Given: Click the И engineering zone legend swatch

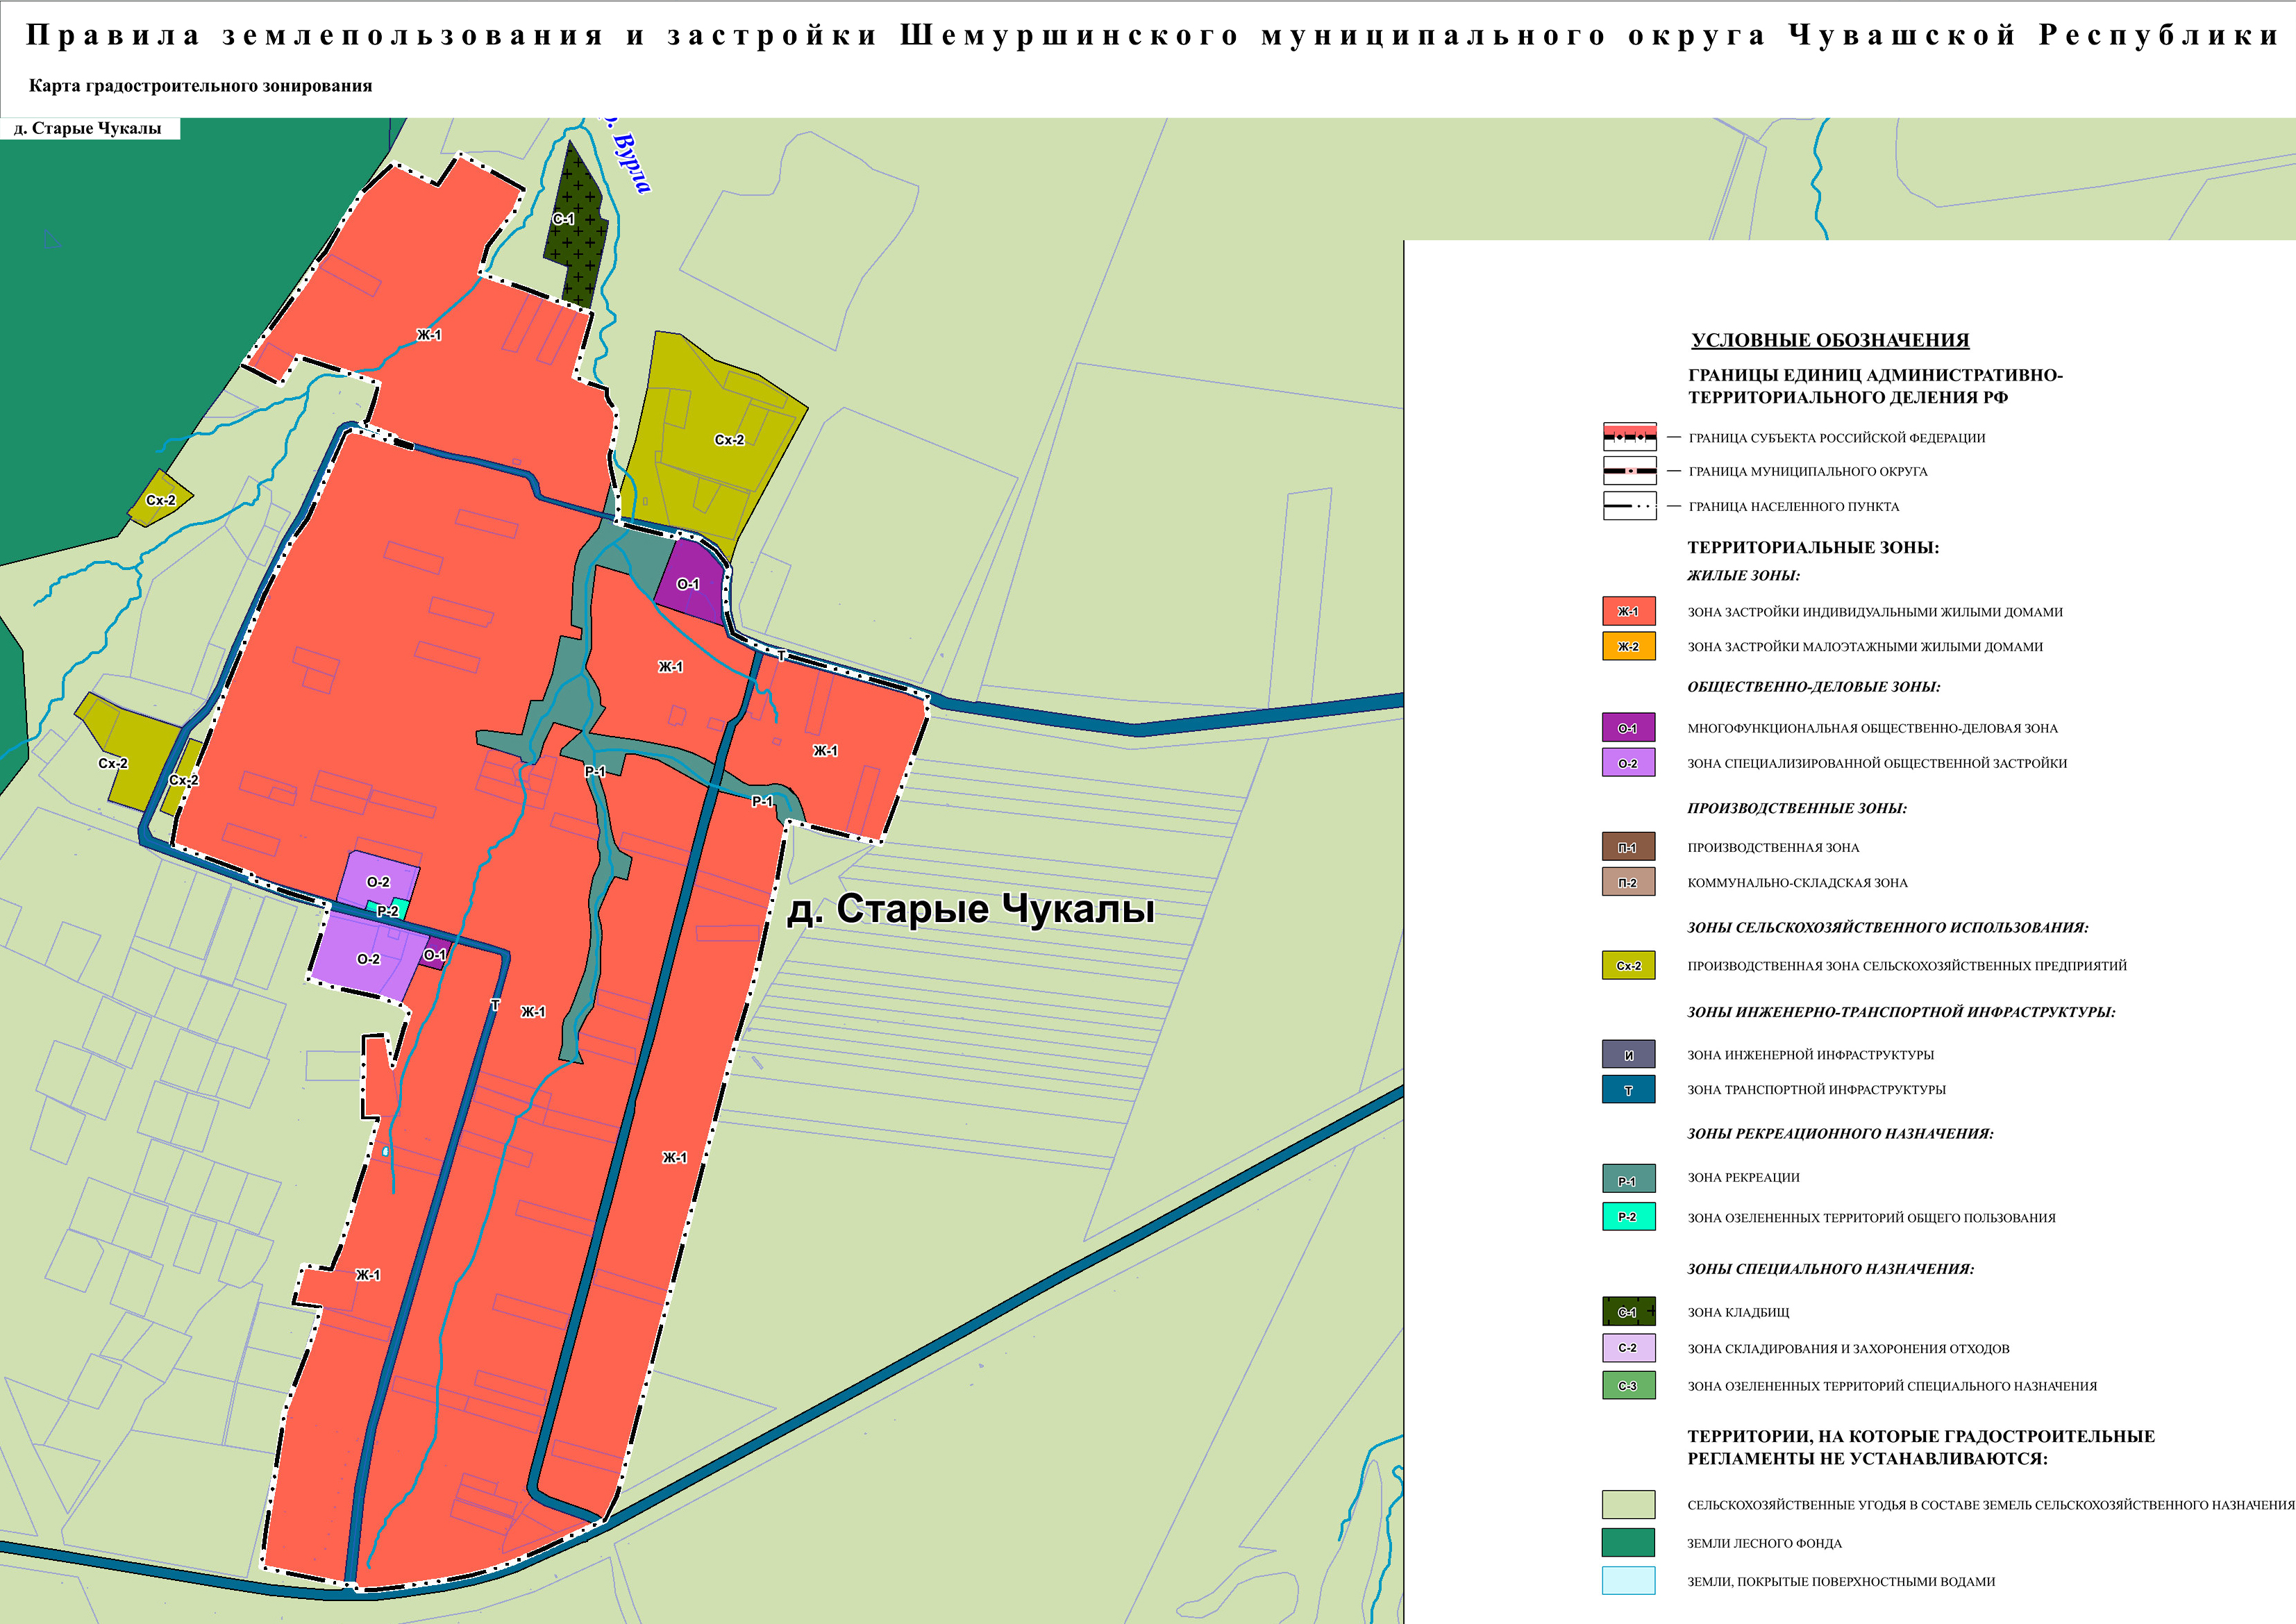Looking at the screenshot, I should tap(1628, 1054).
